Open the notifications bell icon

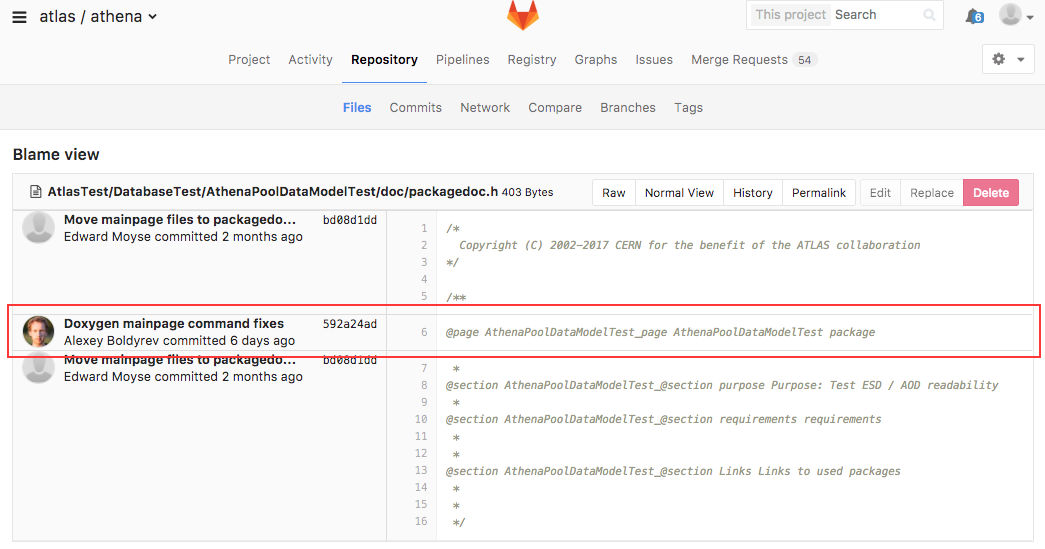[974, 16]
